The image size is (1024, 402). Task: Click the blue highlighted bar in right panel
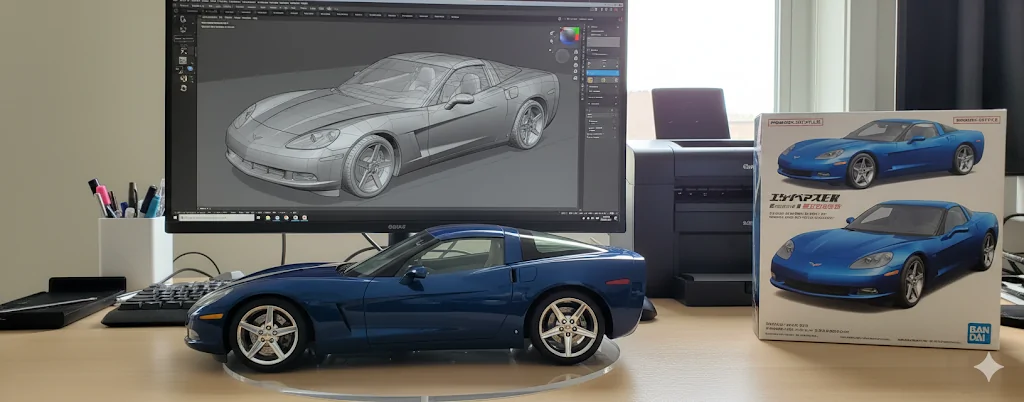[x=603, y=73]
